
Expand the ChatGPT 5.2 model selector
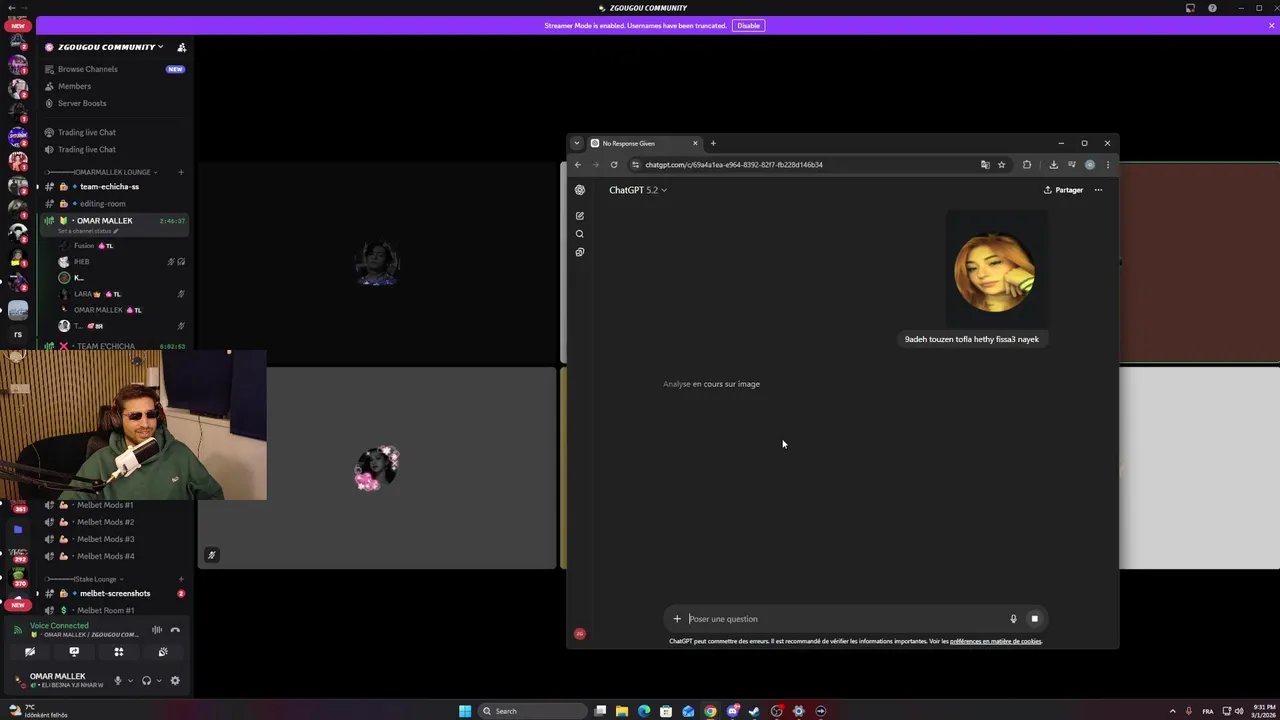638,190
